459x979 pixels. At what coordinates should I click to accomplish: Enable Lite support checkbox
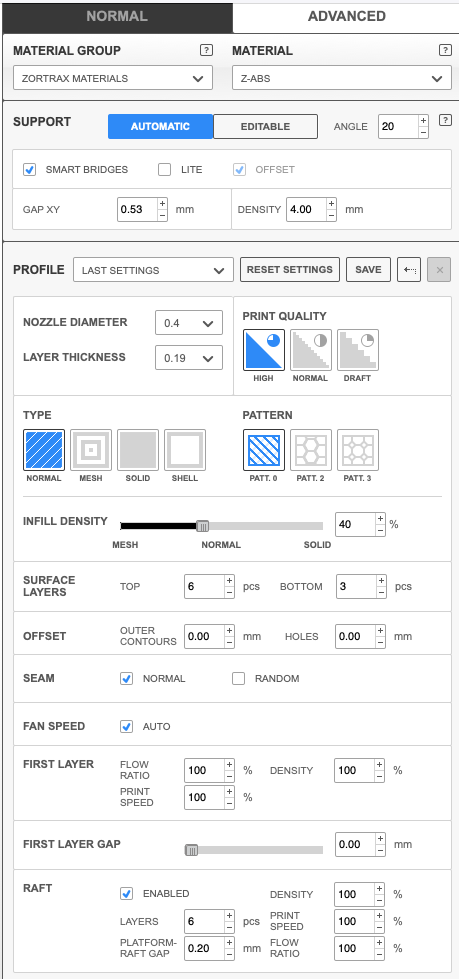[164, 169]
